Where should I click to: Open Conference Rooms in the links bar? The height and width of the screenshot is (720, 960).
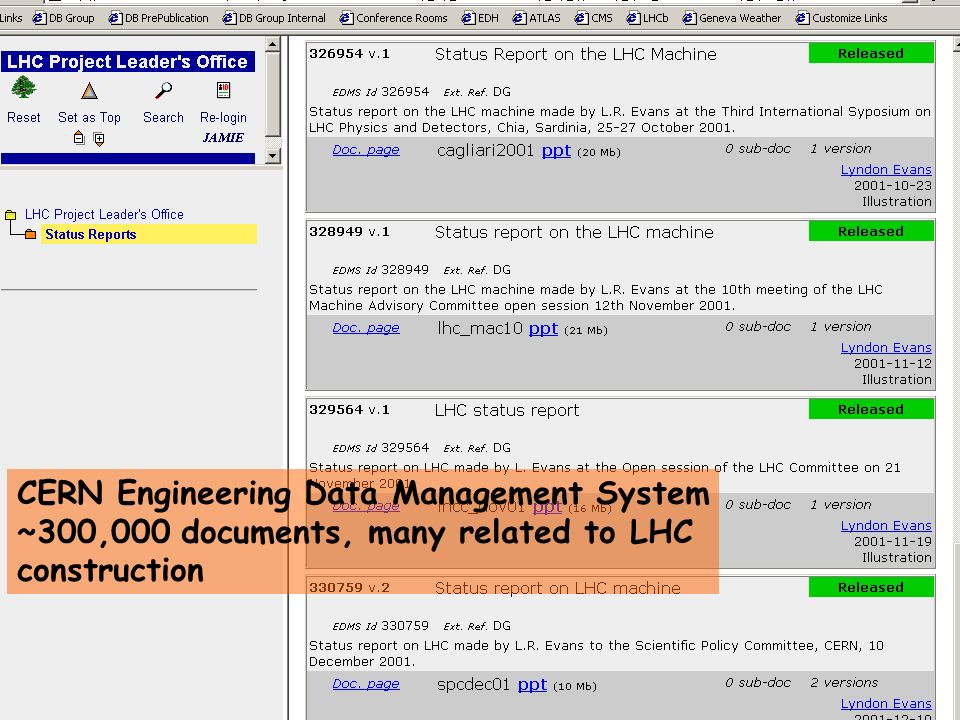402,18
